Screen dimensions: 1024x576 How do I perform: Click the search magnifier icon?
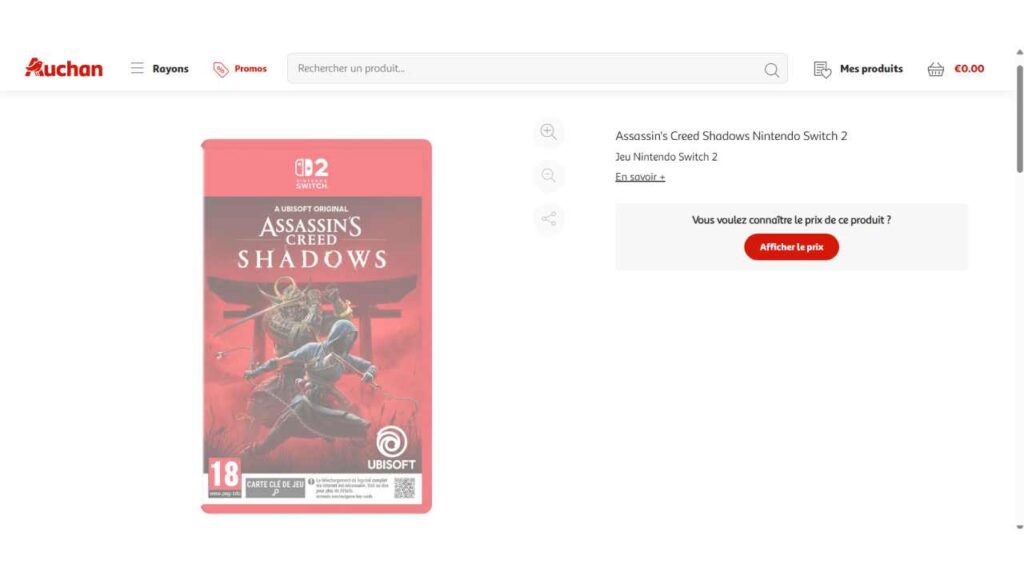point(771,69)
